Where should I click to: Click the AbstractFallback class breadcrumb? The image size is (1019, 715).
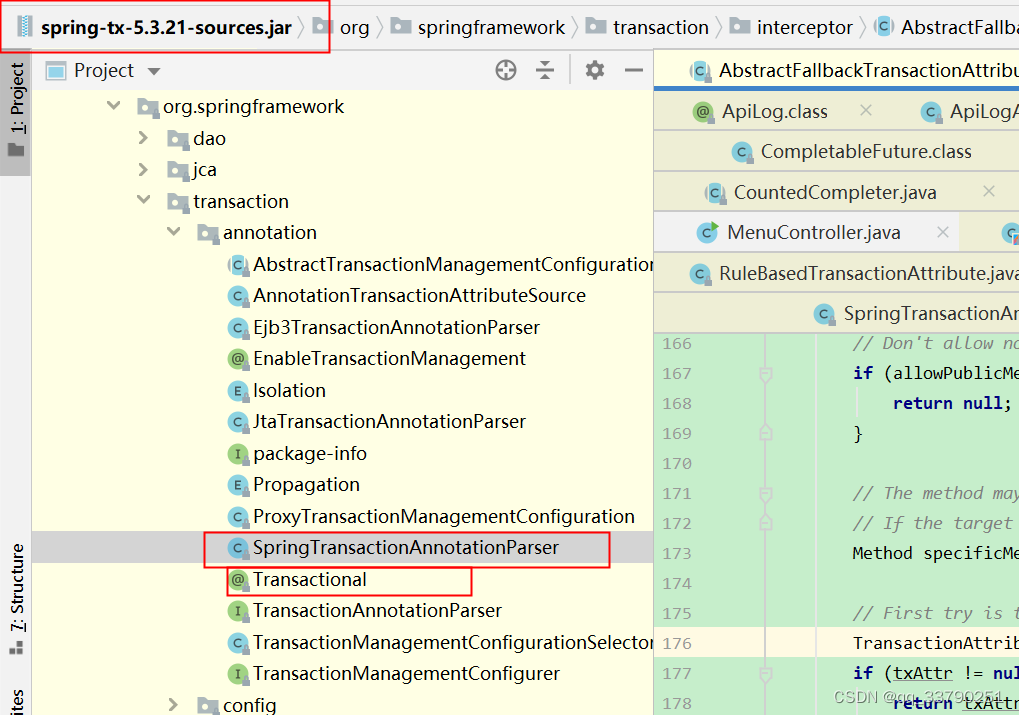(946, 27)
